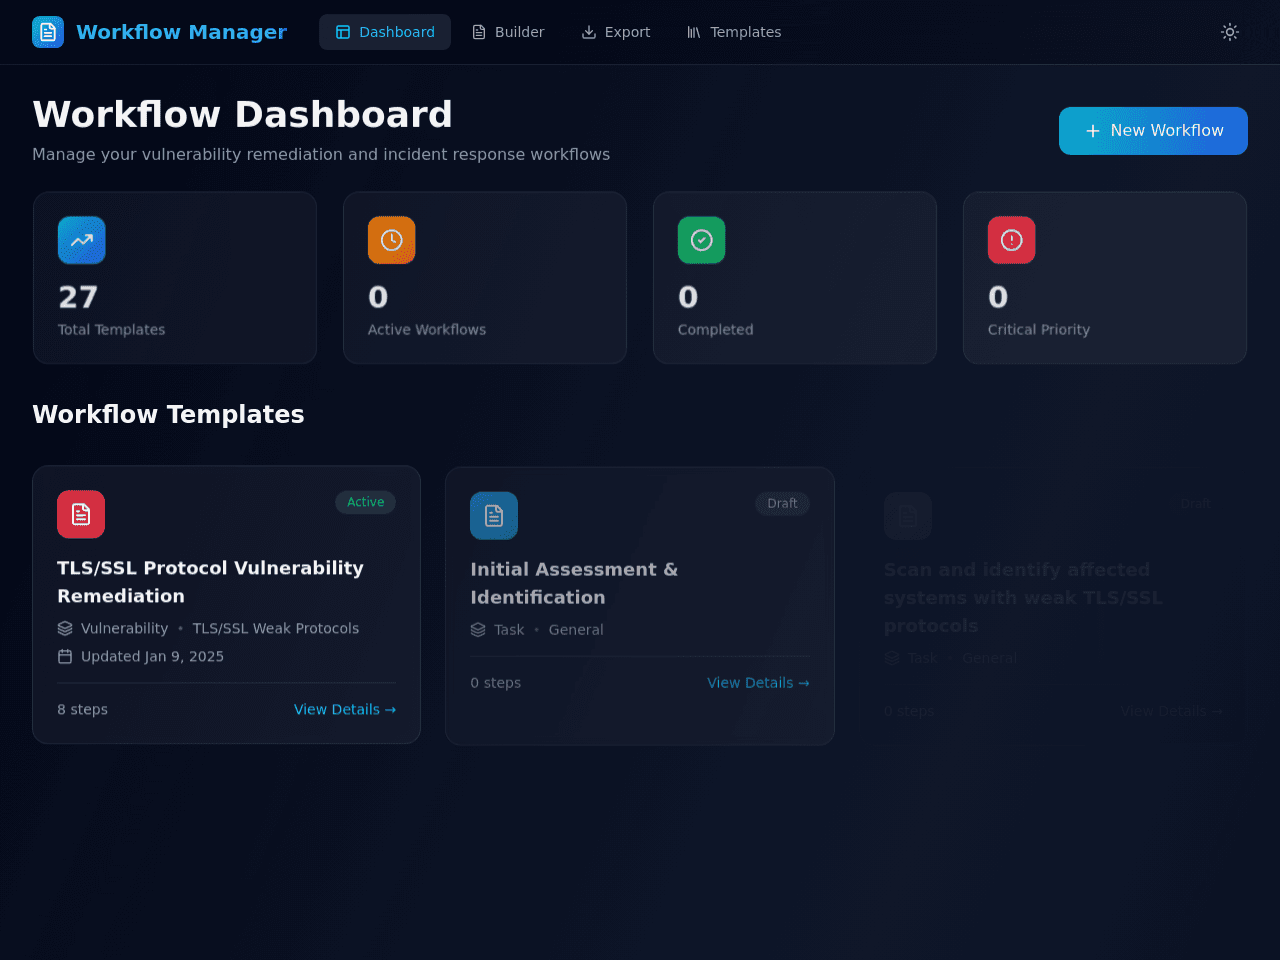The width and height of the screenshot is (1280, 960).
Task: Click the Draft badge on Initial Assessment card
Action: point(782,503)
